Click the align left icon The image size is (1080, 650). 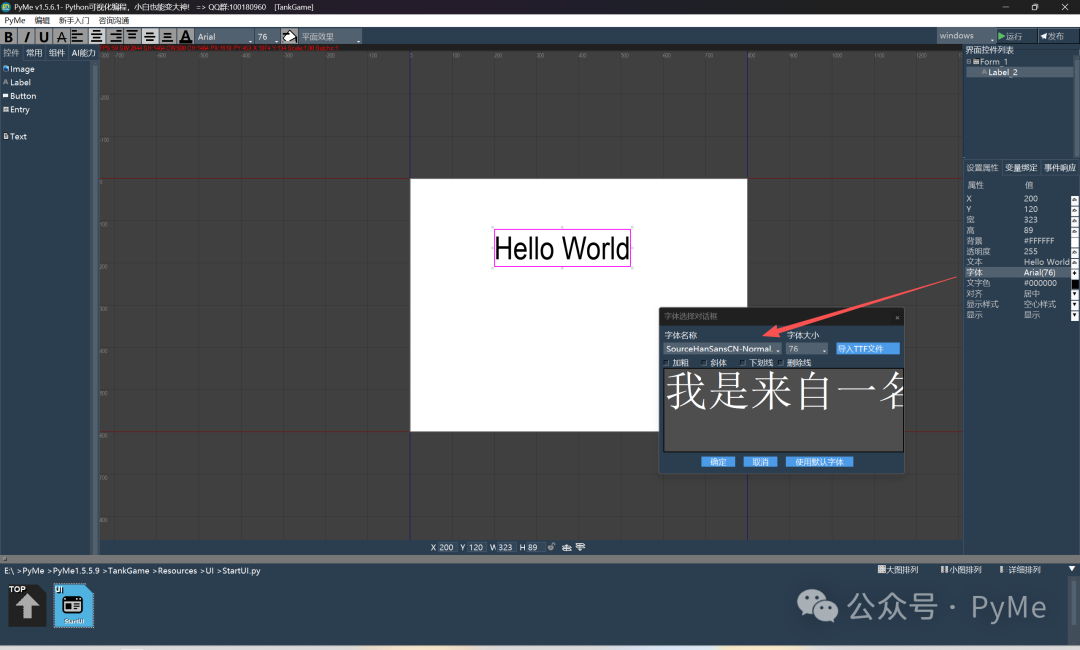click(x=78, y=36)
